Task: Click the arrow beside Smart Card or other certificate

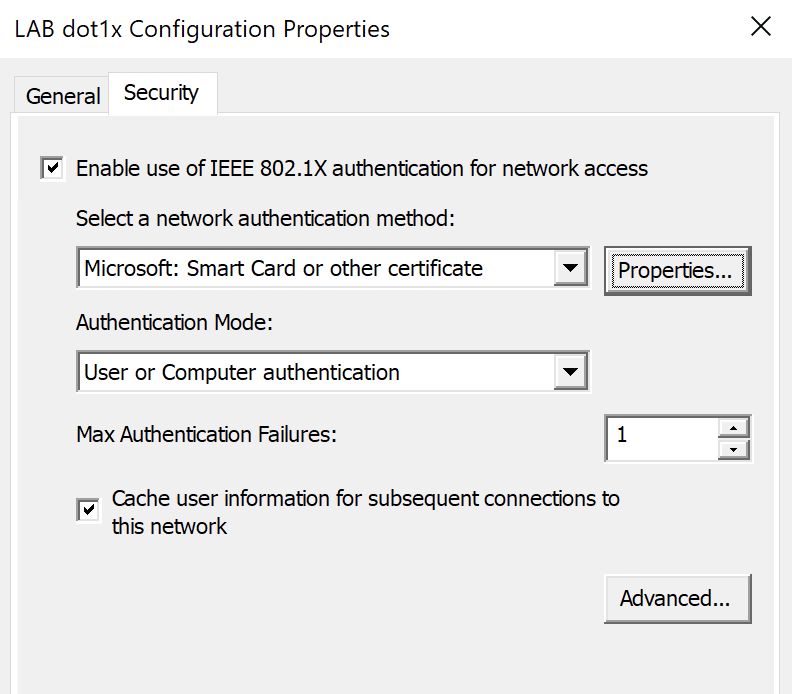Action: click(570, 269)
